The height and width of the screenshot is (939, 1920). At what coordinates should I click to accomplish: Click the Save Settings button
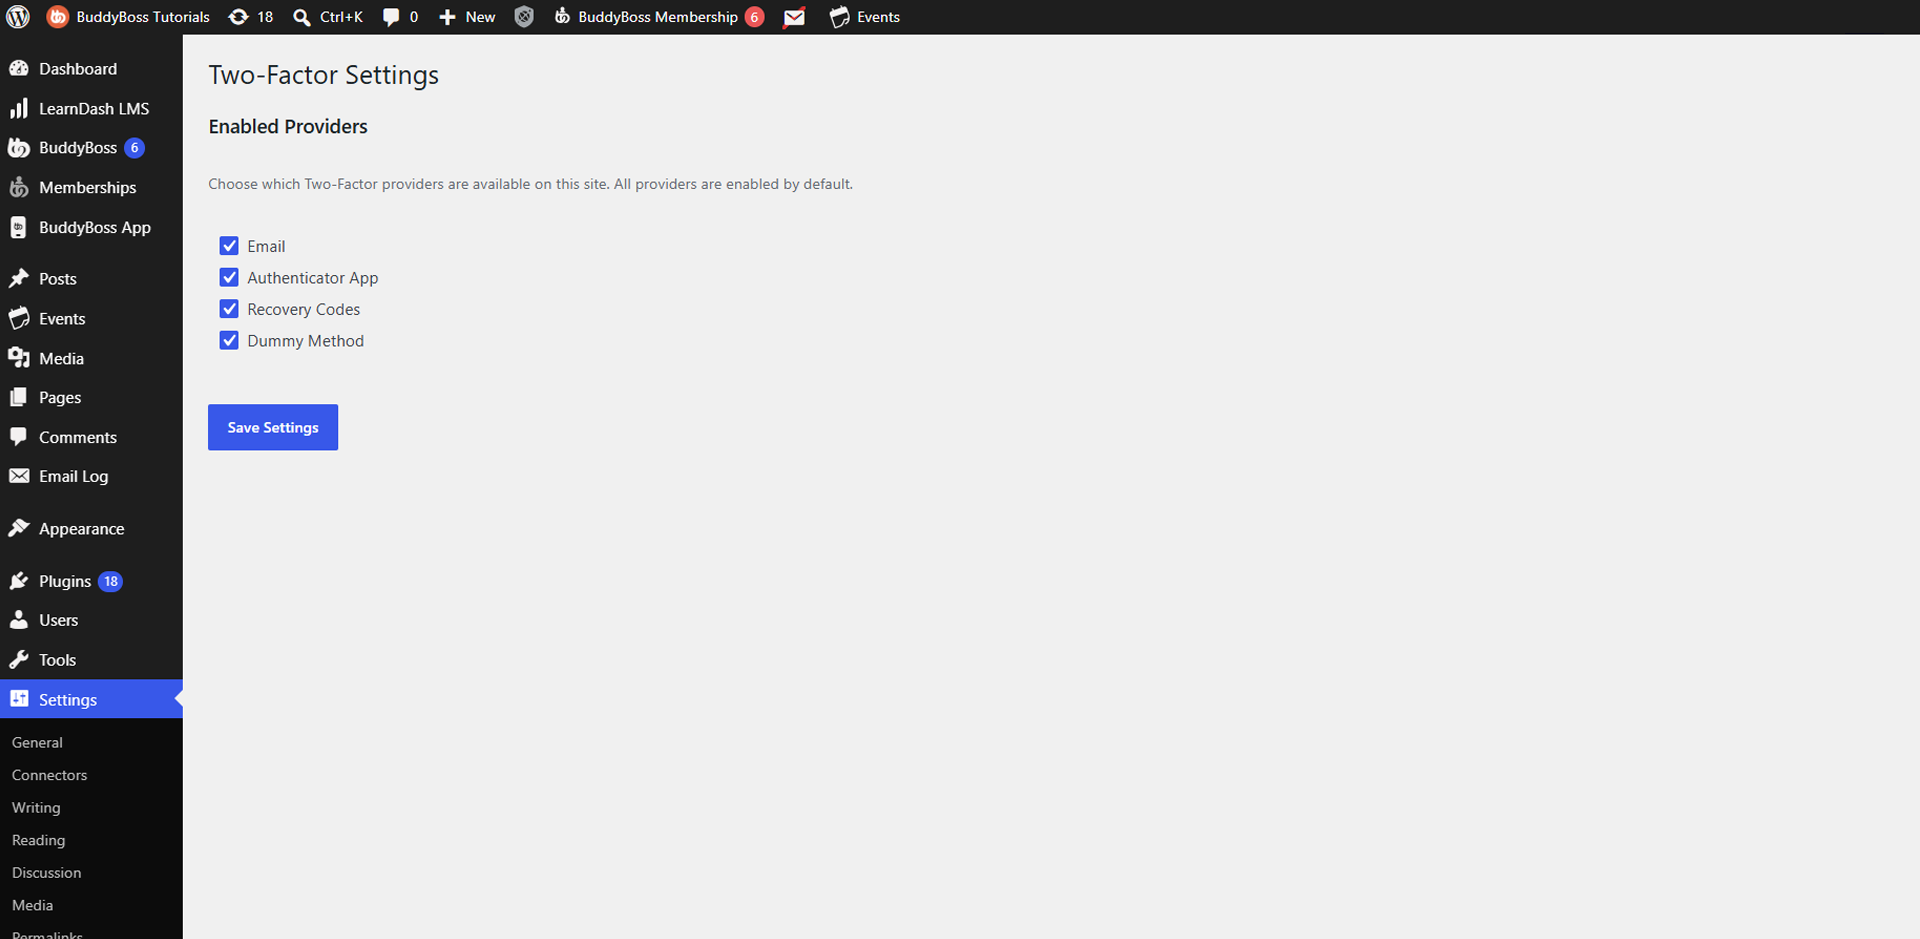[x=273, y=427]
